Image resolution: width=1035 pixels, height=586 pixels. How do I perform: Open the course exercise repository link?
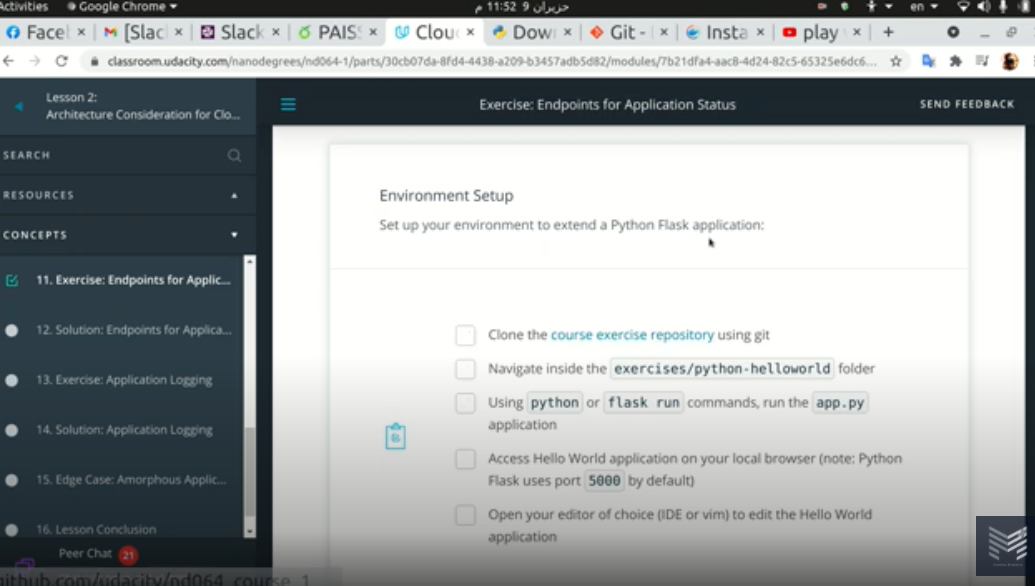coord(632,335)
